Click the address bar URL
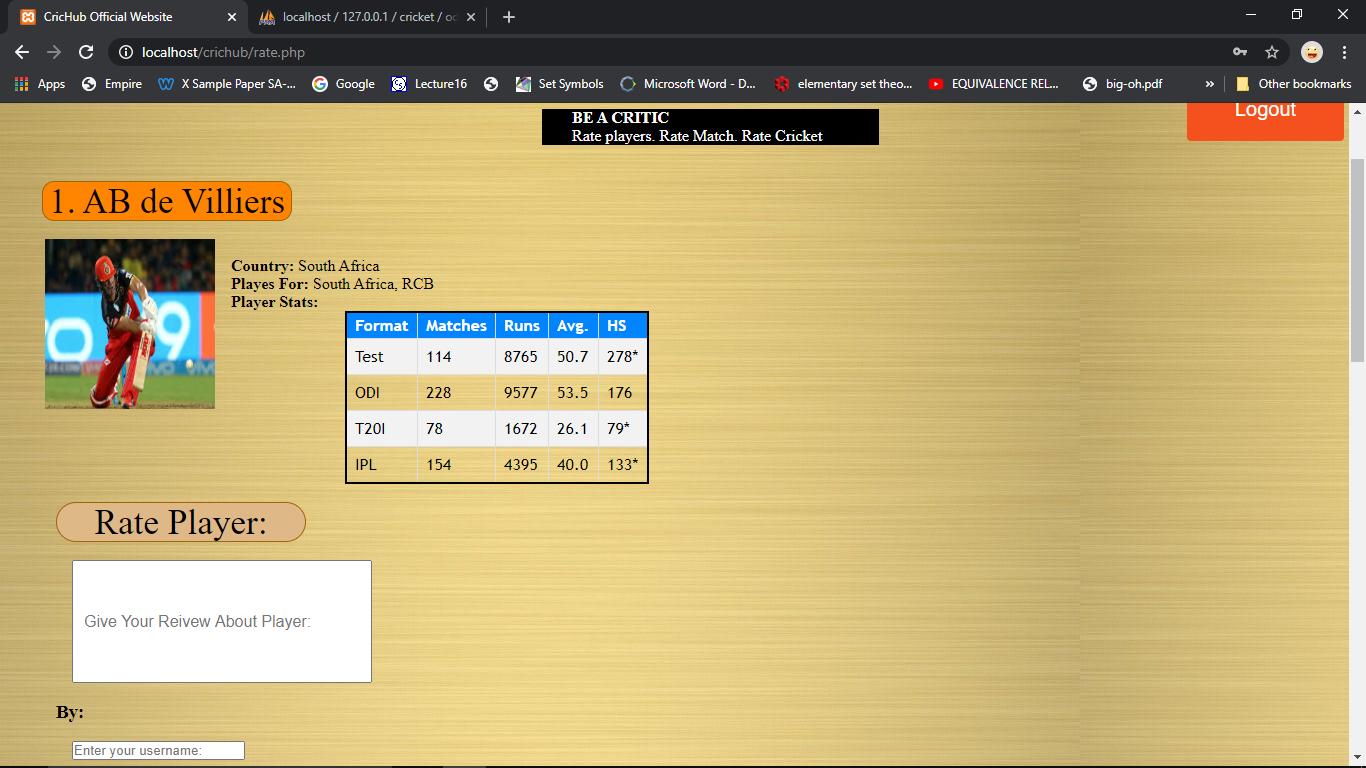The height and width of the screenshot is (768, 1366). pyautogui.click(x=223, y=52)
